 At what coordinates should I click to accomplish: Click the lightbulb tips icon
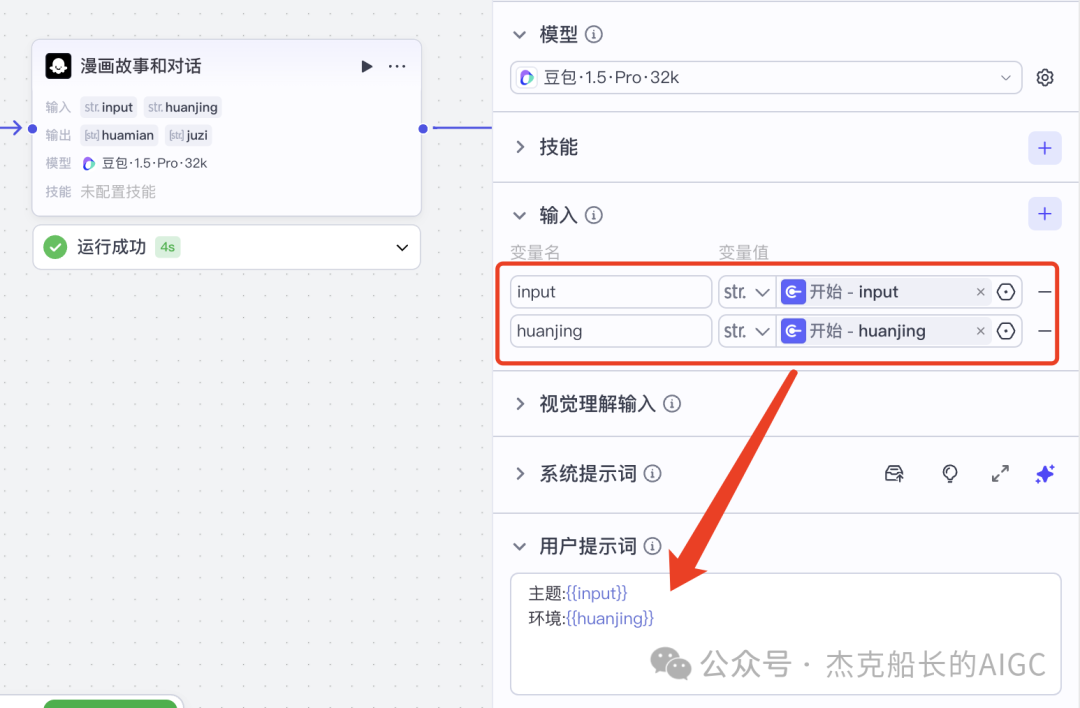(x=950, y=474)
